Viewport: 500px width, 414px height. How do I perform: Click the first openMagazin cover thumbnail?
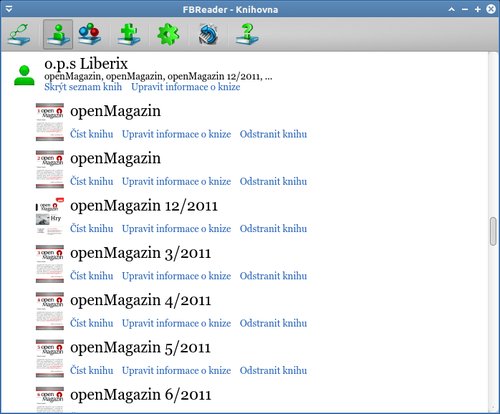[50, 122]
